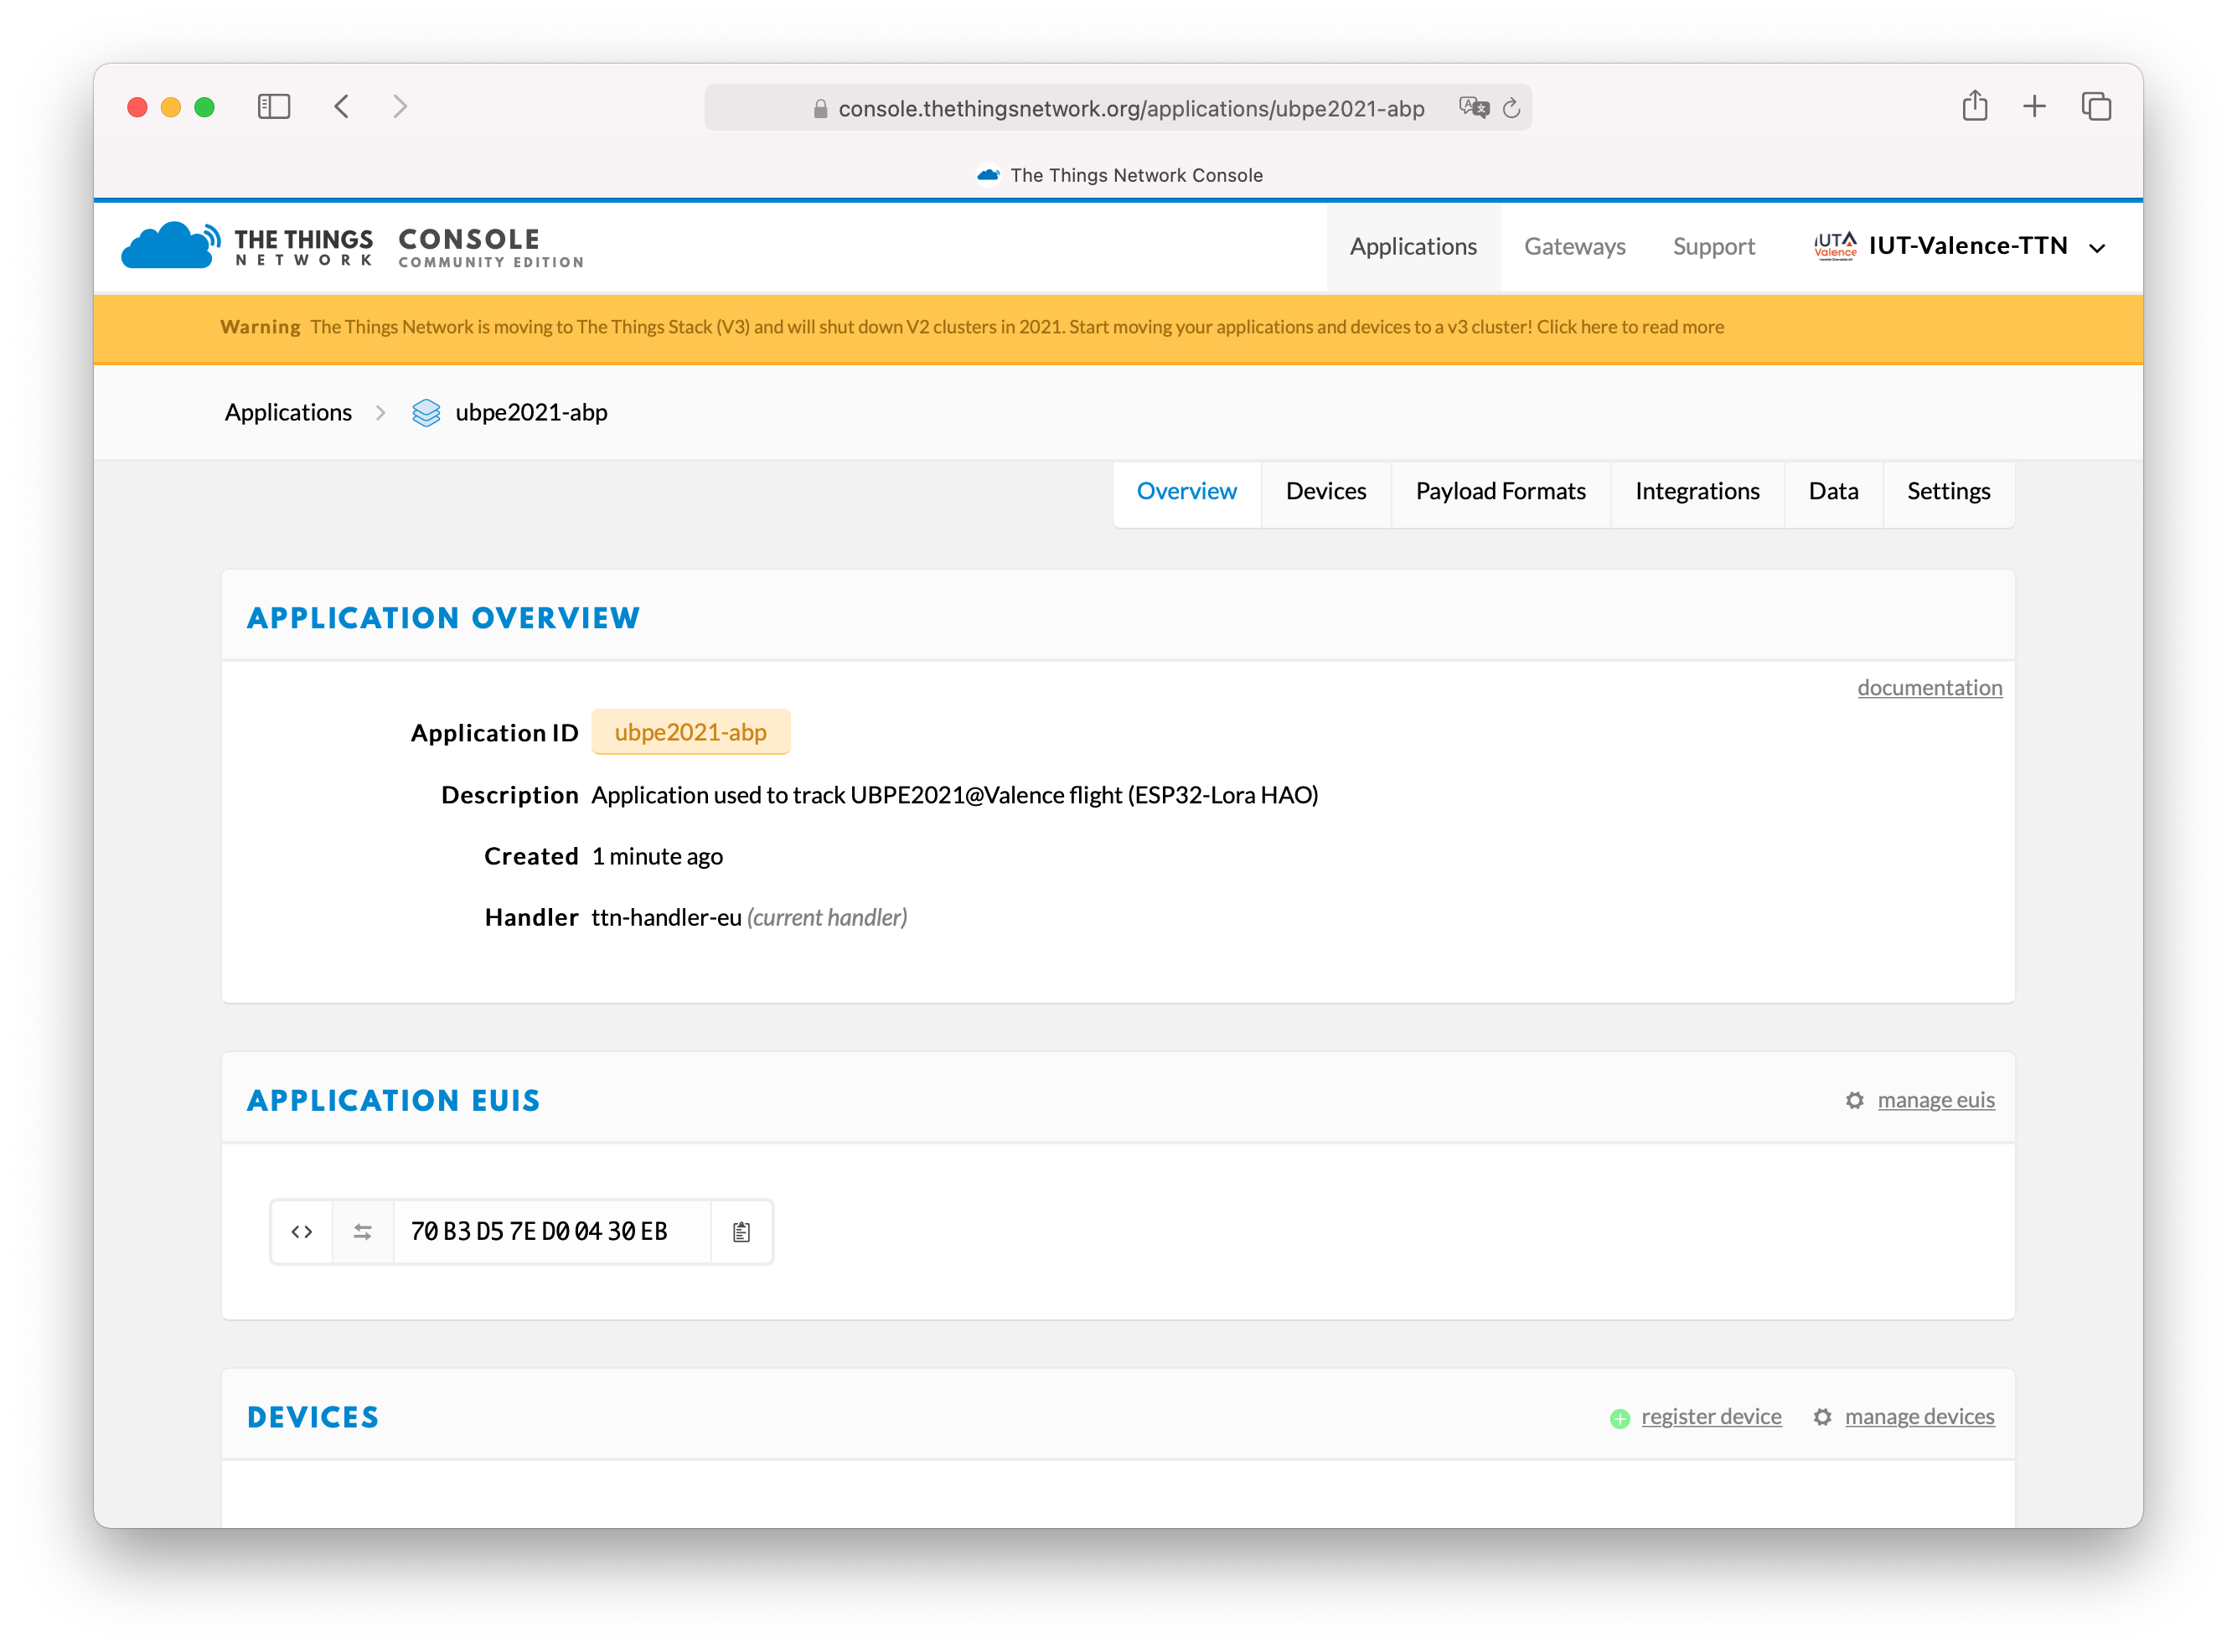Click the APPLICATION EUIS heading
The image size is (2237, 1652).
393,1101
